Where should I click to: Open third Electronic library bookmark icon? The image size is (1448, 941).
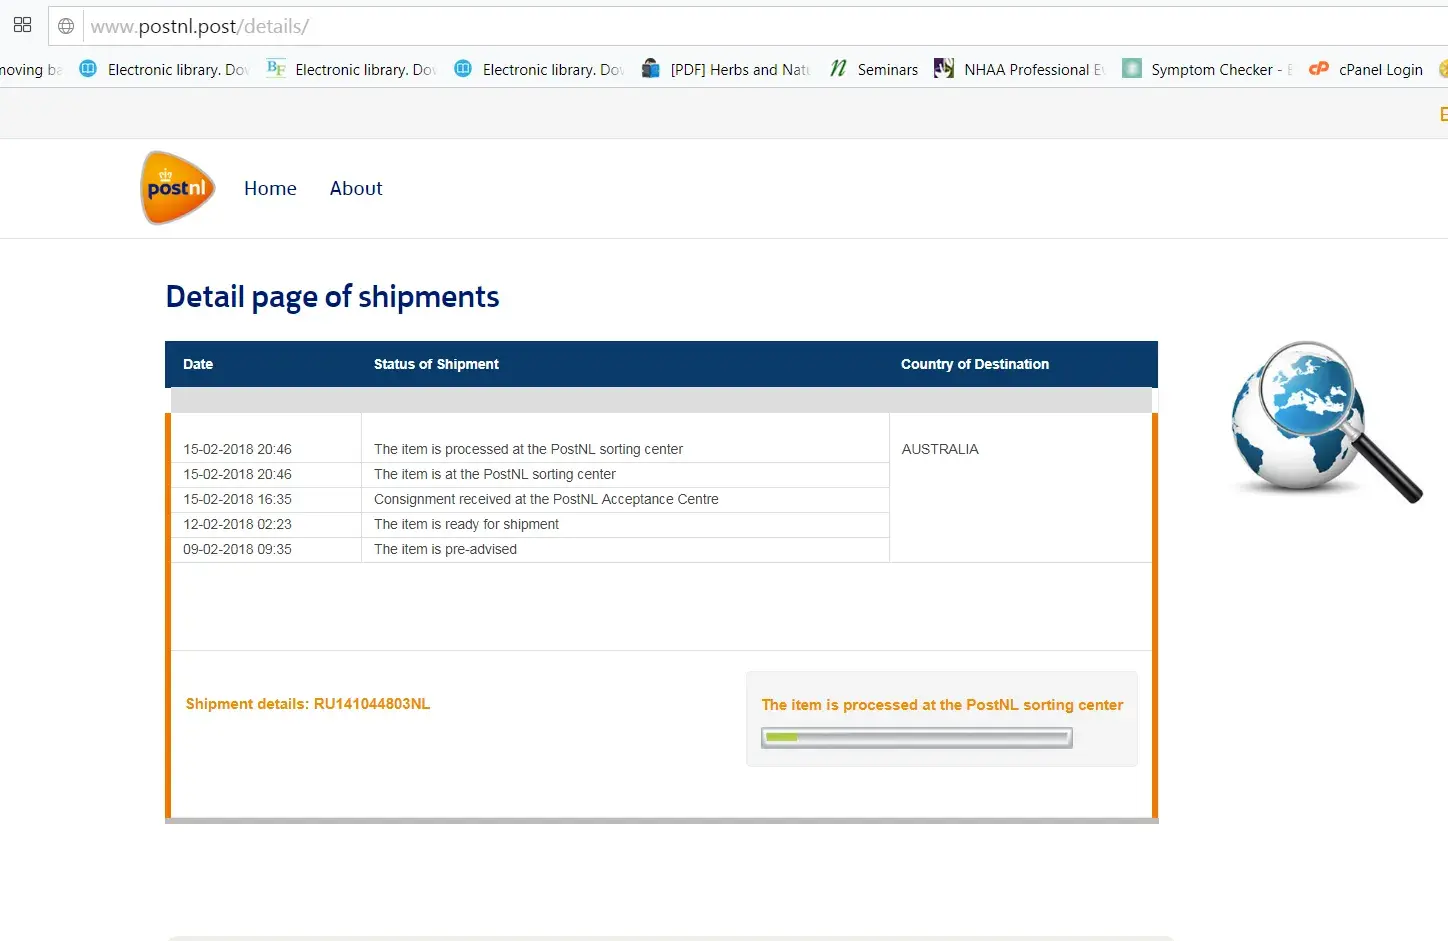pos(463,68)
